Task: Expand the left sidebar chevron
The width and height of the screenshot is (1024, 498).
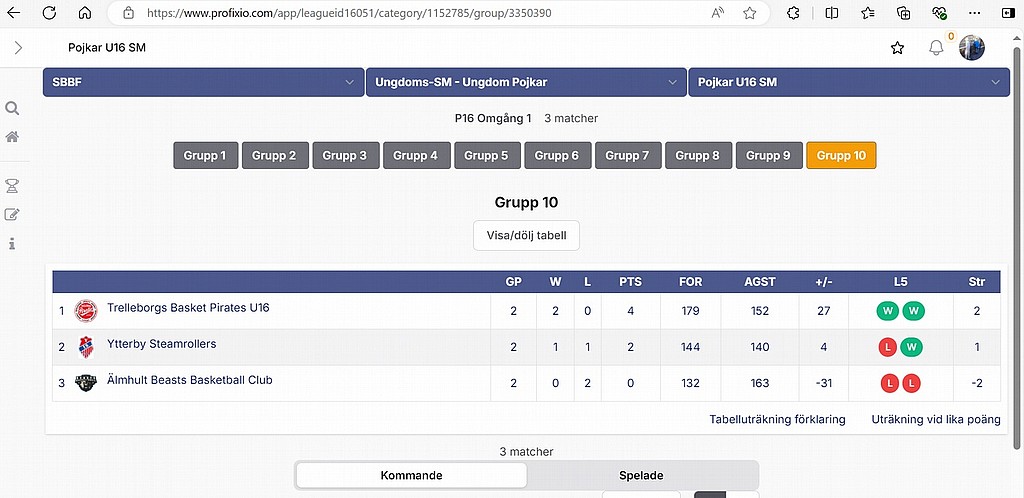Action: pyautogui.click(x=18, y=48)
